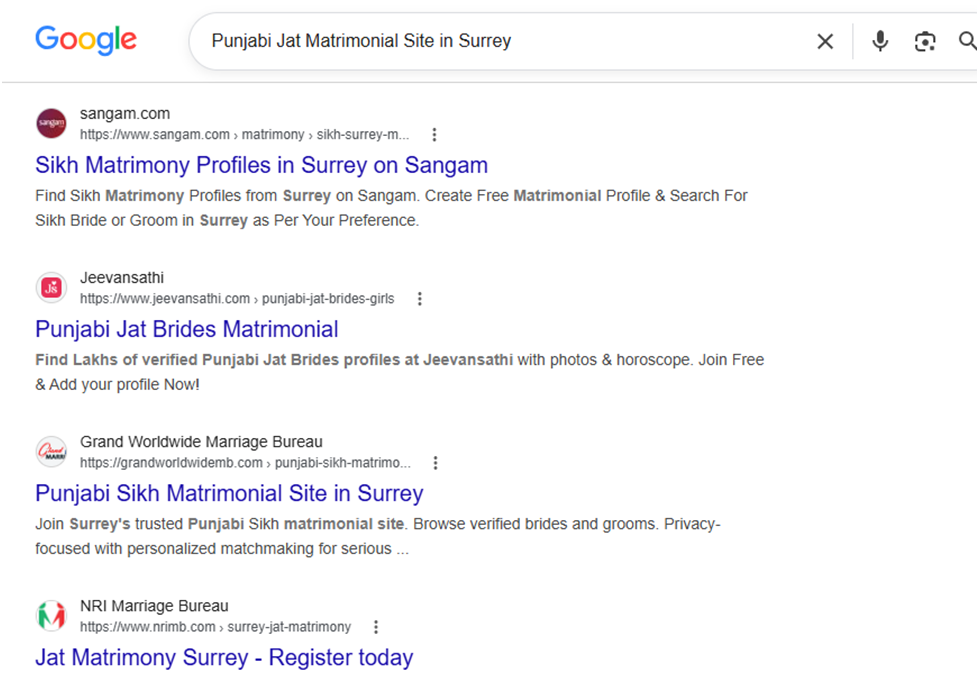Click the snippet starting Find Sikh Matrimony Profiles
This screenshot has width=979, height=674.
[x=391, y=208]
